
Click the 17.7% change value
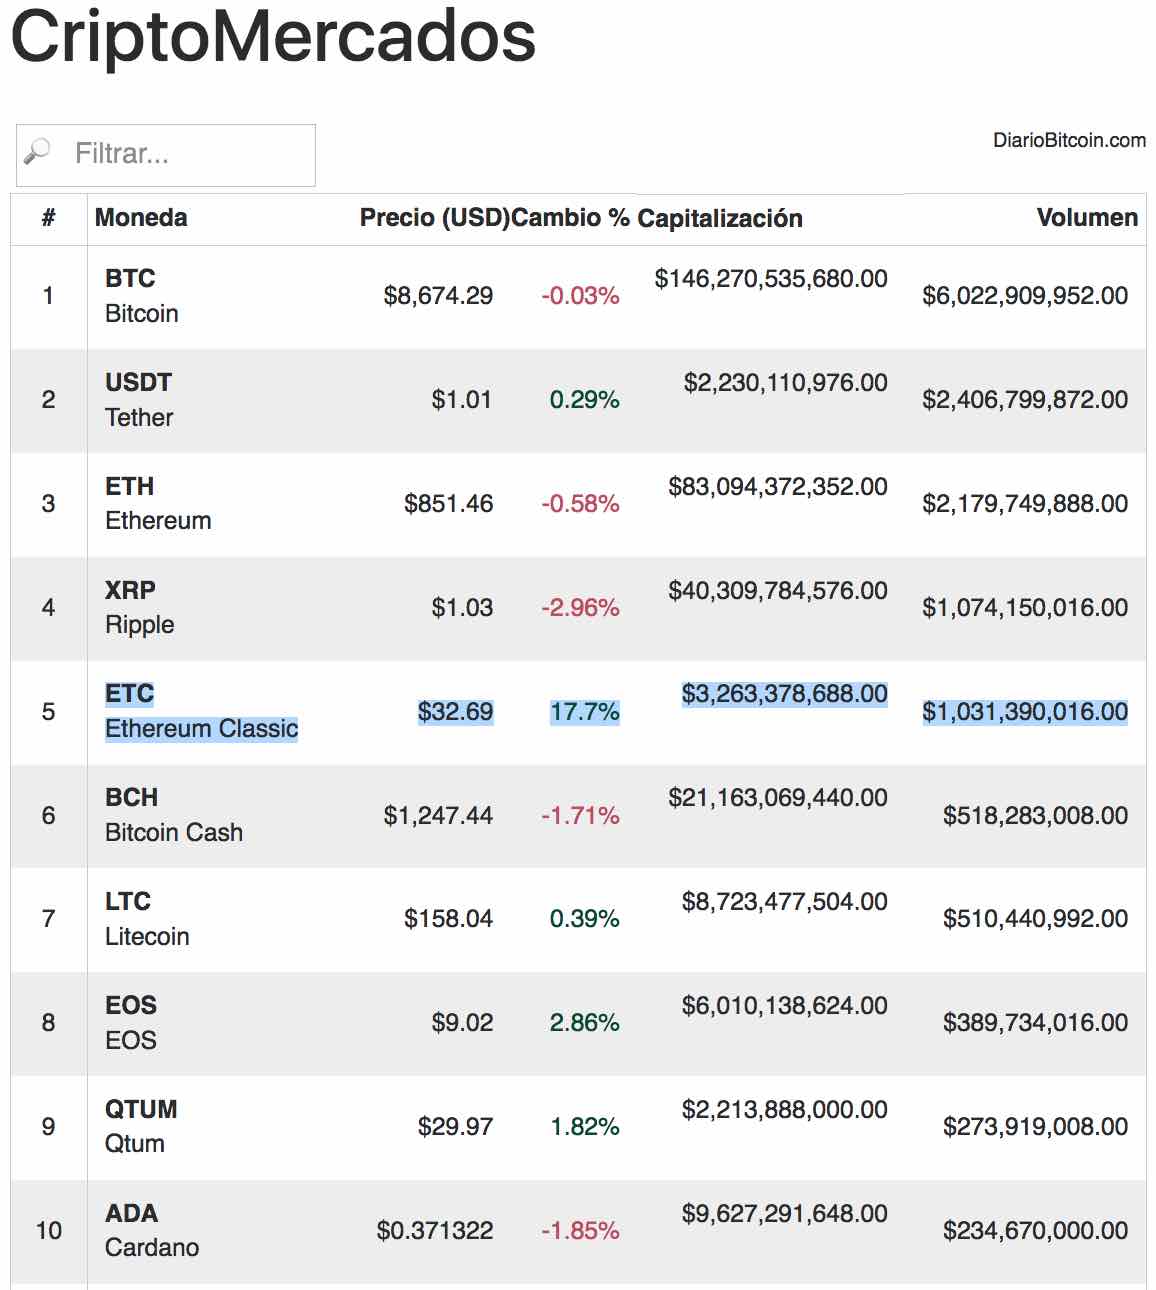click(585, 712)
